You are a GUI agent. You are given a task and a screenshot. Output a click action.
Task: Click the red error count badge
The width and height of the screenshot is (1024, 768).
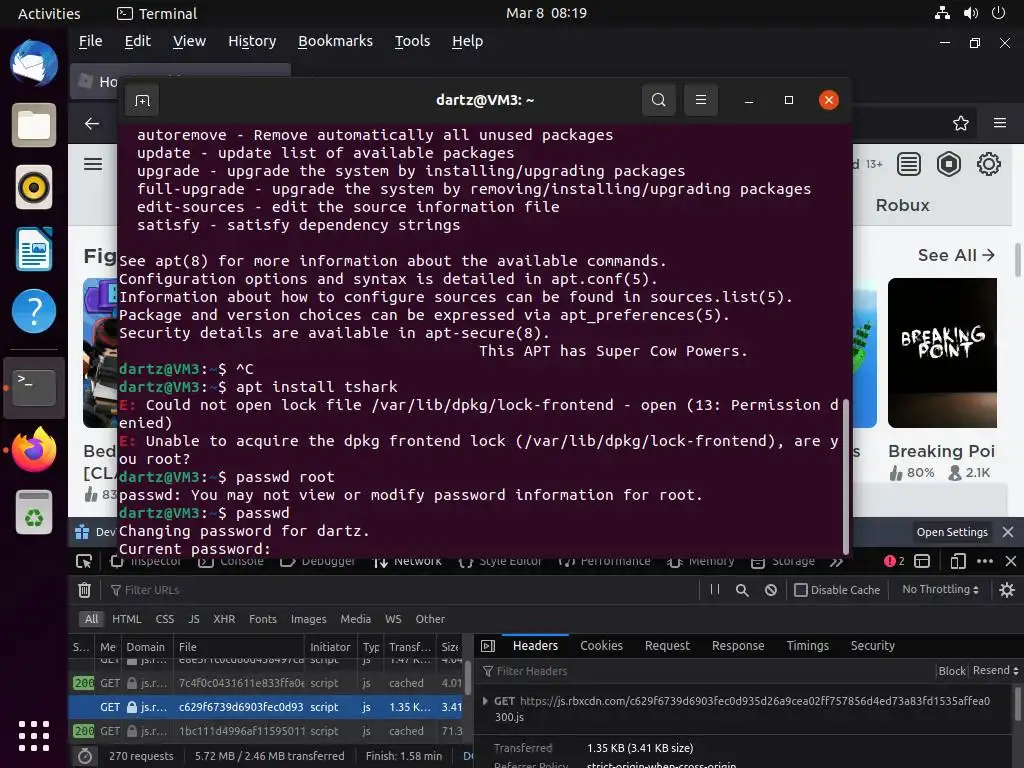(894, 561)
